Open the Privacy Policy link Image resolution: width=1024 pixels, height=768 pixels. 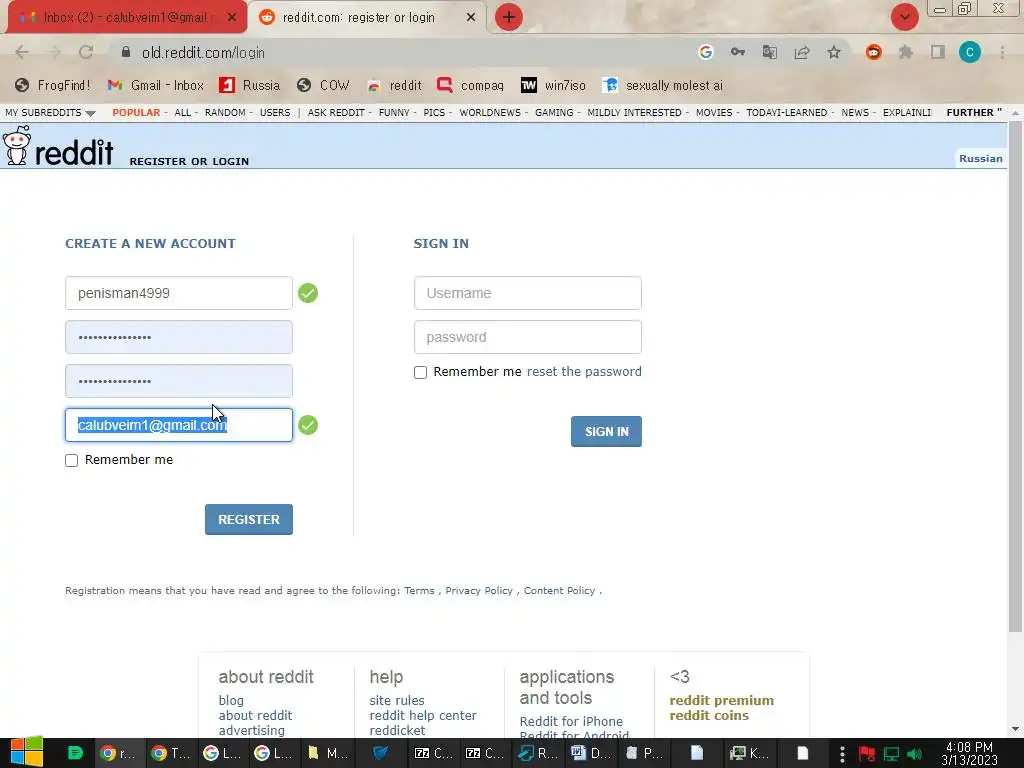(x=479, y=590)
